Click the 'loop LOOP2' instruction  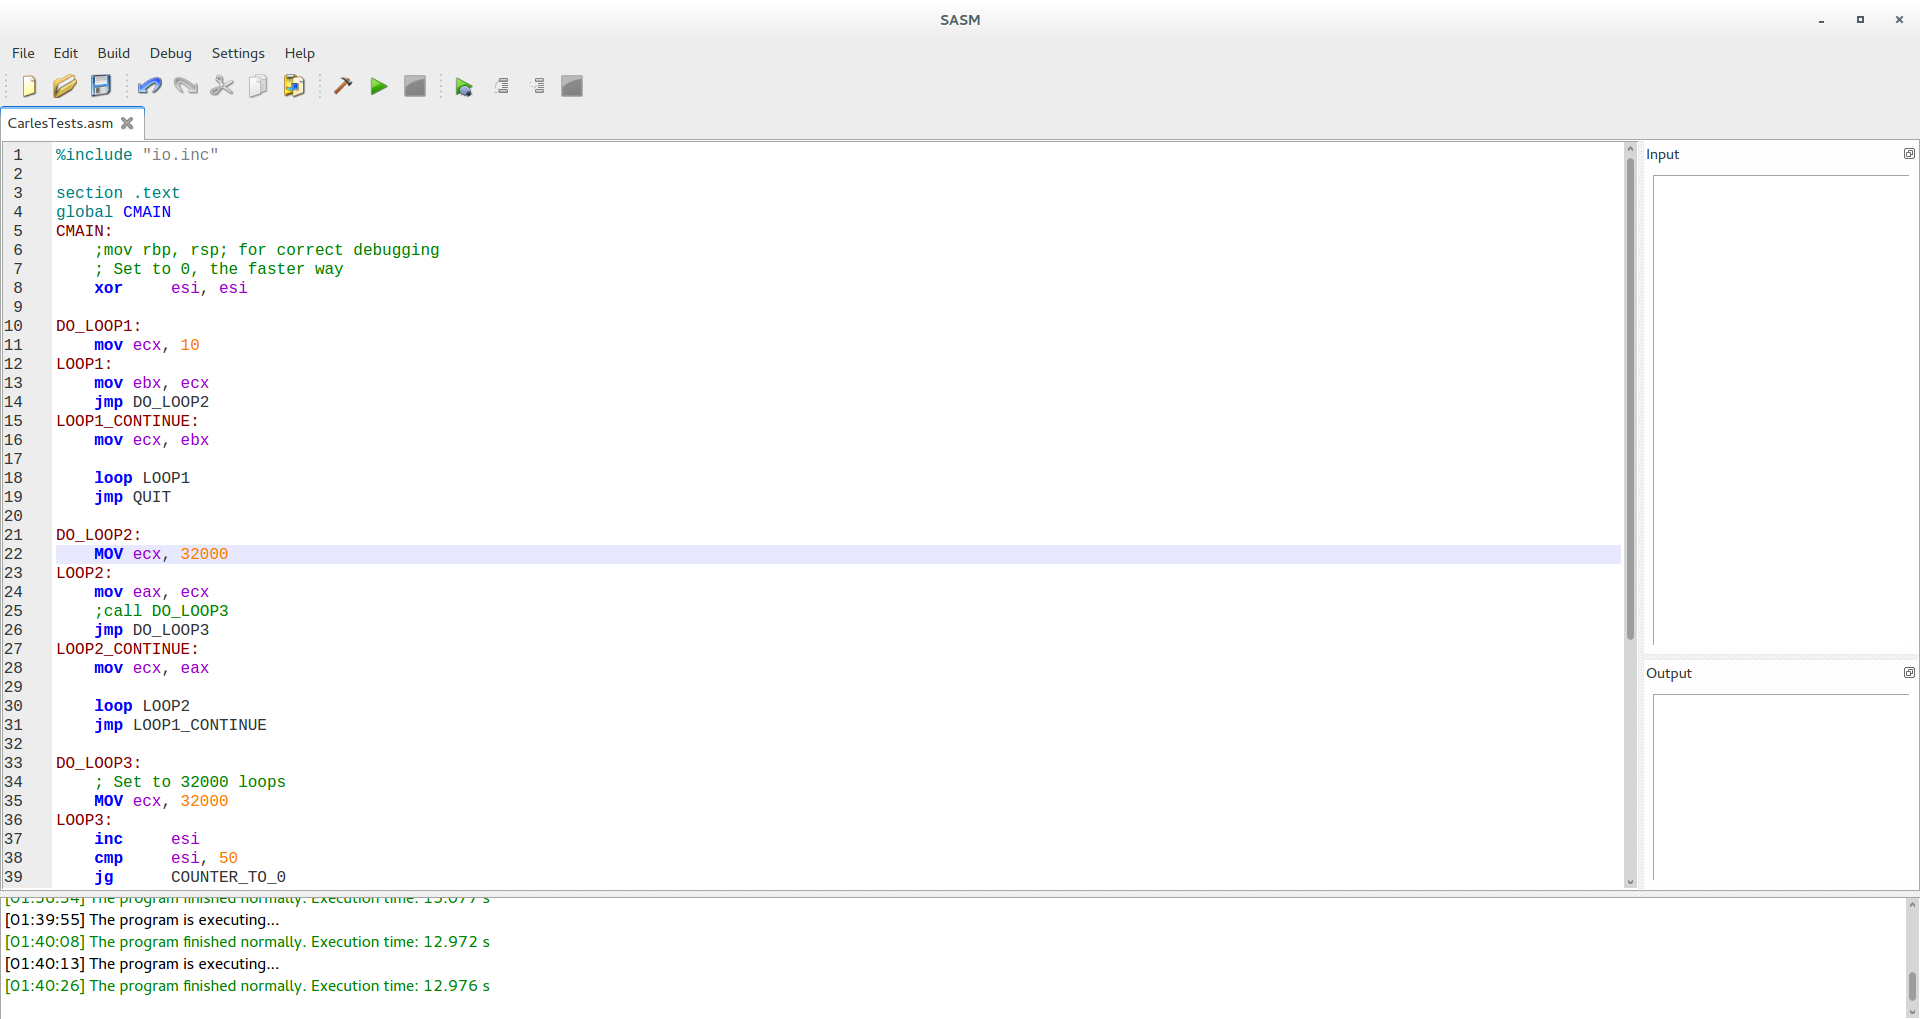coord(142,706)
